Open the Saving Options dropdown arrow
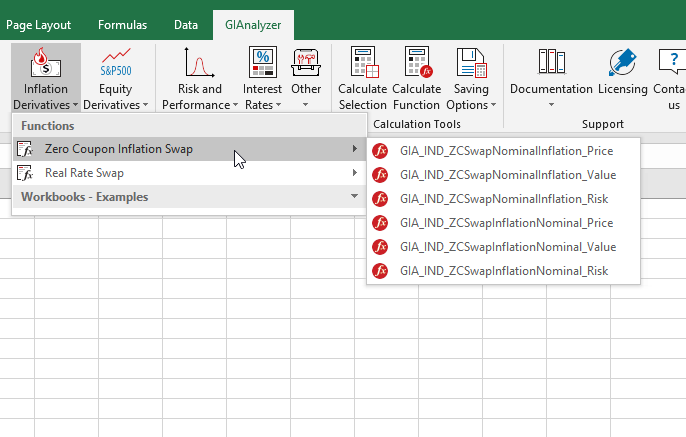 pos(494,105)
